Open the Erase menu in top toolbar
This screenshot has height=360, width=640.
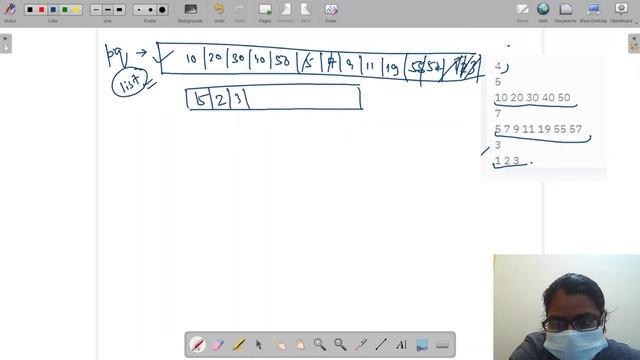(331, 12)
